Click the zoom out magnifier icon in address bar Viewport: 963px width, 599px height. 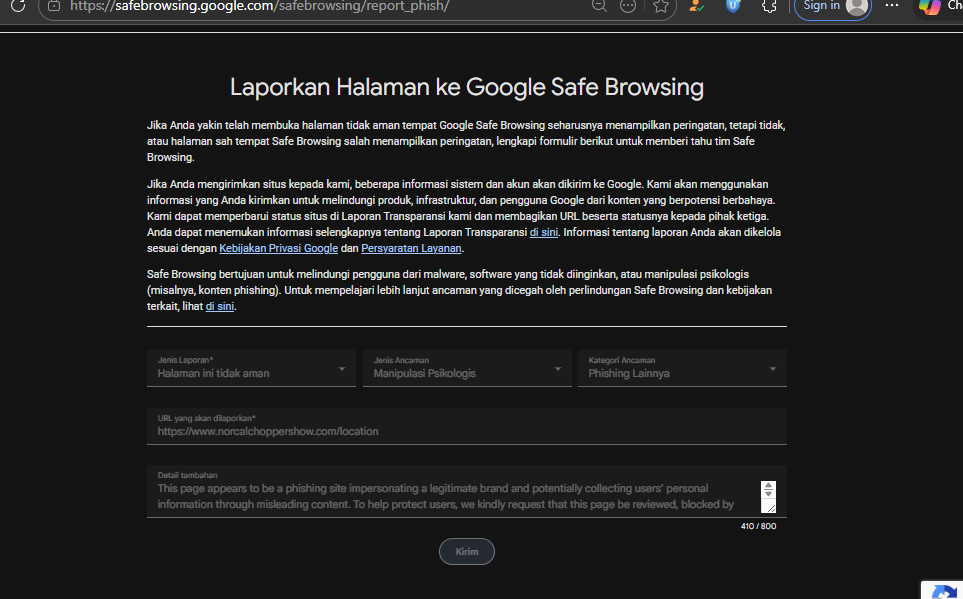click(x=599, y=6)
